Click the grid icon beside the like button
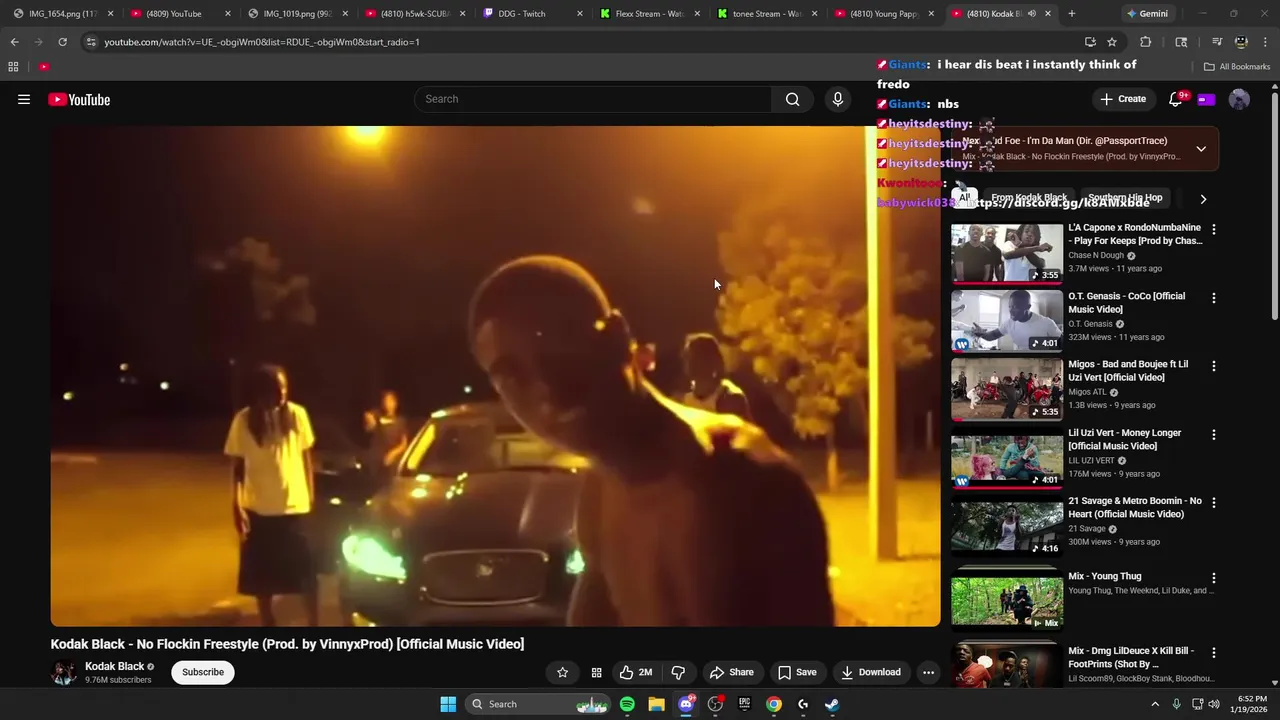The image size is (1280, 720). pos(596,672)
